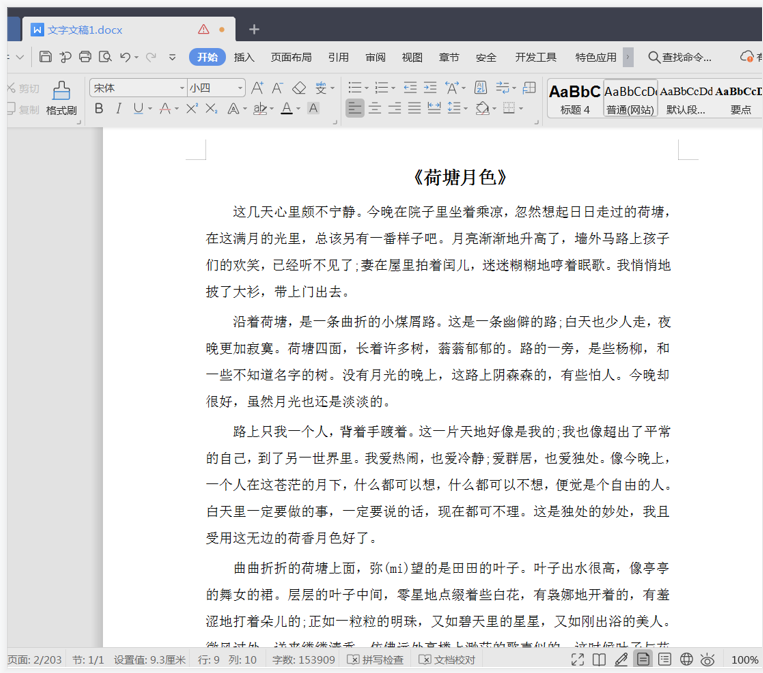Click the strikethrough text icon
Screen dimensions: 763x673
167,108
